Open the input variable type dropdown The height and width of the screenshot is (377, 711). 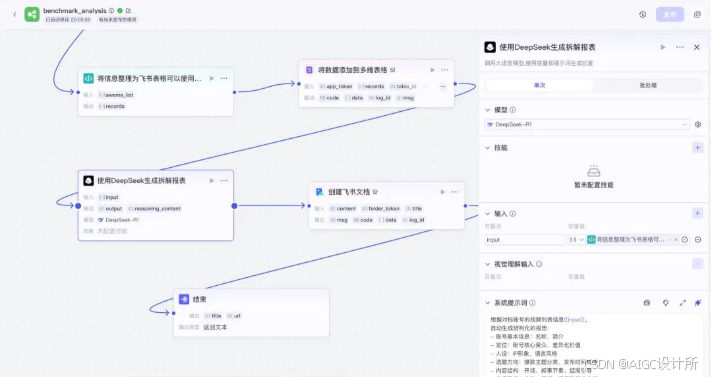click(x=576, y=240)
